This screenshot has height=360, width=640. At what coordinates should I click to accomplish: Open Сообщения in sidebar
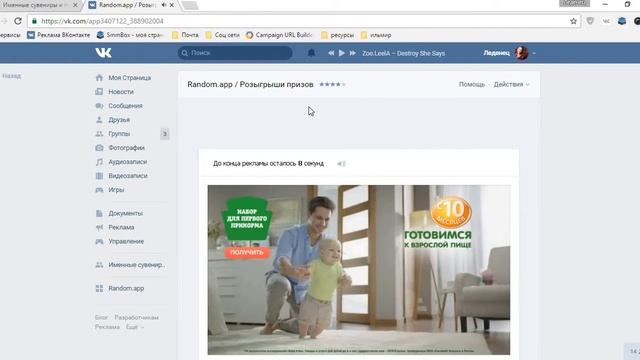[125, 106]
